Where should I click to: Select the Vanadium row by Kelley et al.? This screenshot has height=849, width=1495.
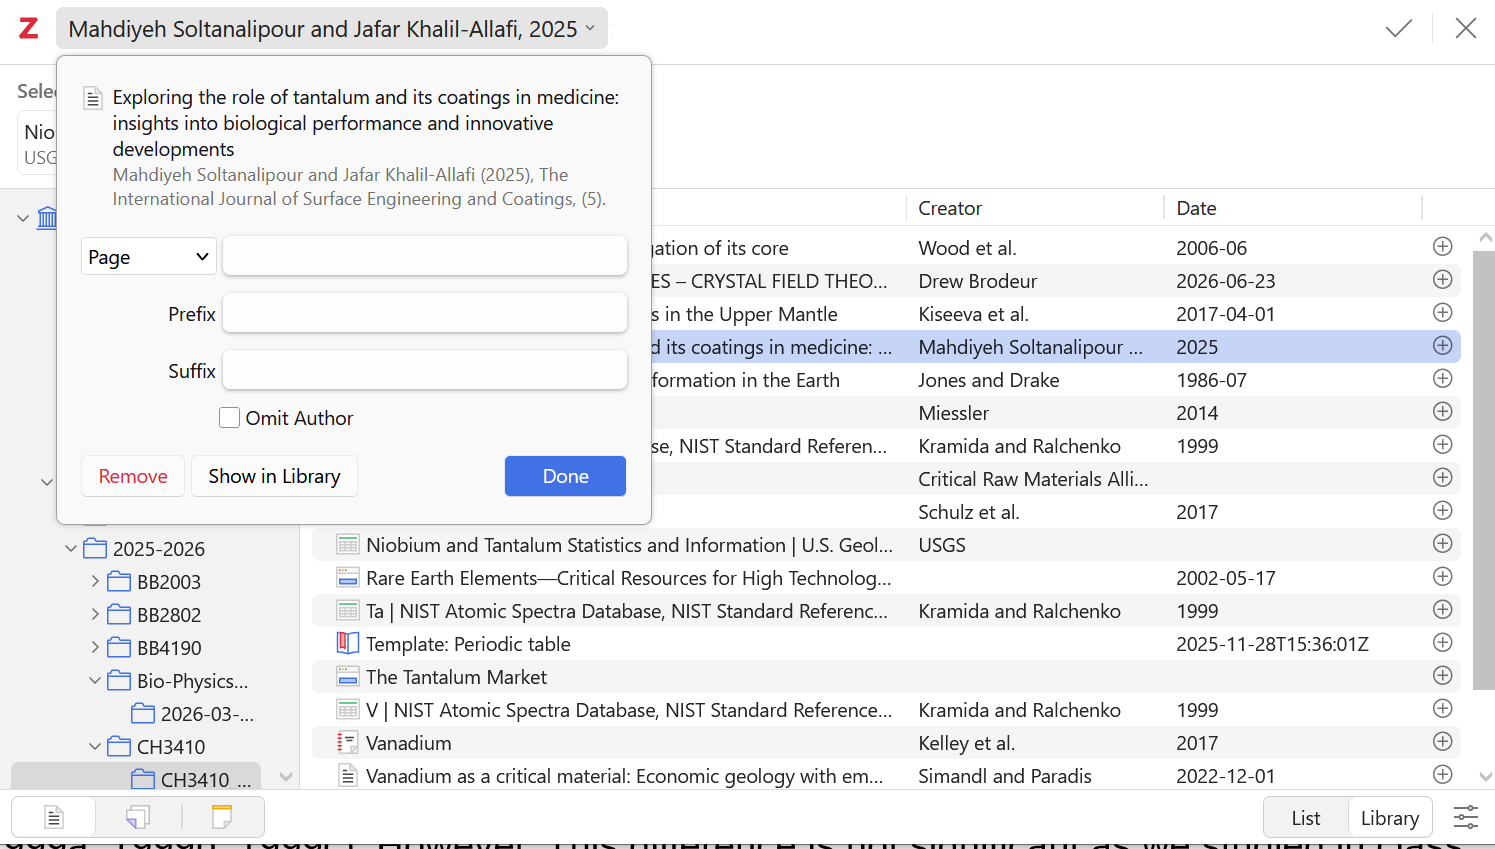click(x=886, y=743)
